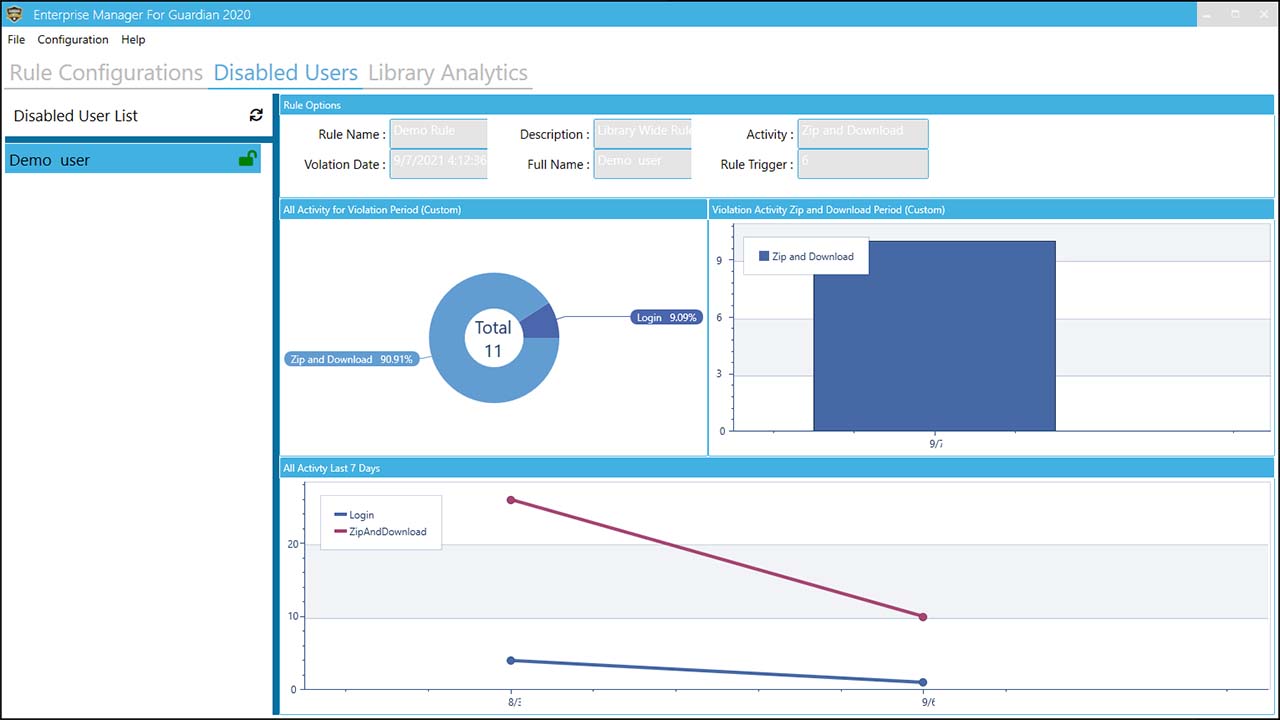Screen dimensions: 1280x720
Task: Click the All Activty Last 7 Days header
Action: coord(777,468)
